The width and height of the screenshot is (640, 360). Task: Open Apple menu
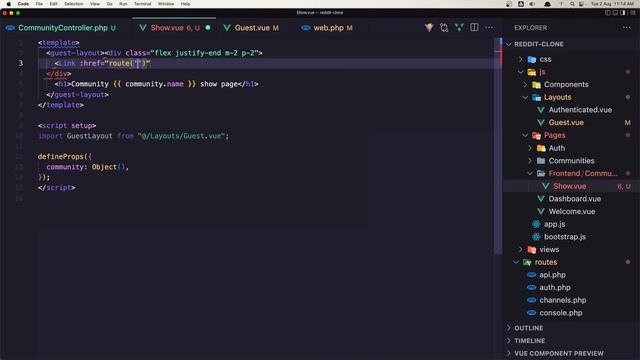pyautogui.click(x=9, y=4)
